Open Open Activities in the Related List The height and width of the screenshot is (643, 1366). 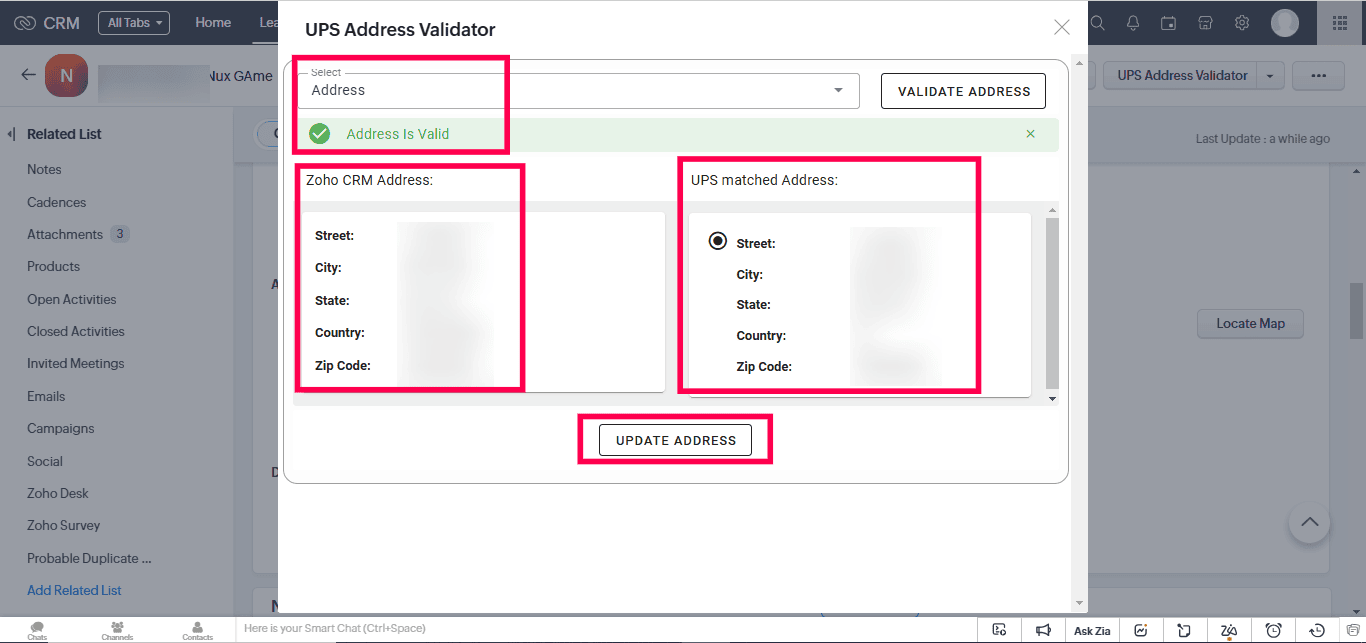pos(71,299)
